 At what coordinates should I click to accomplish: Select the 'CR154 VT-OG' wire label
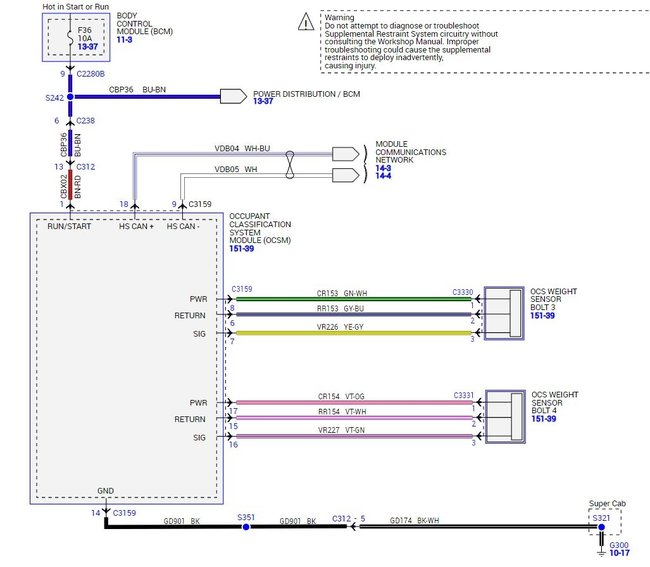(x=341, y=397)
